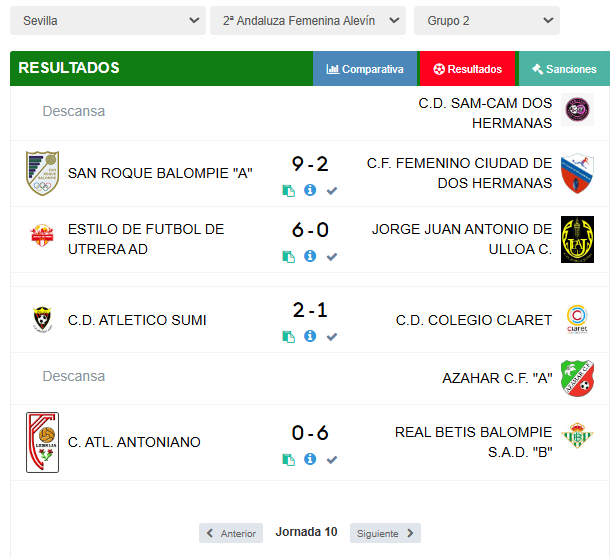614x558 pixels.
Task: Go to Siguiente jornada
Action: pos(385,533)
